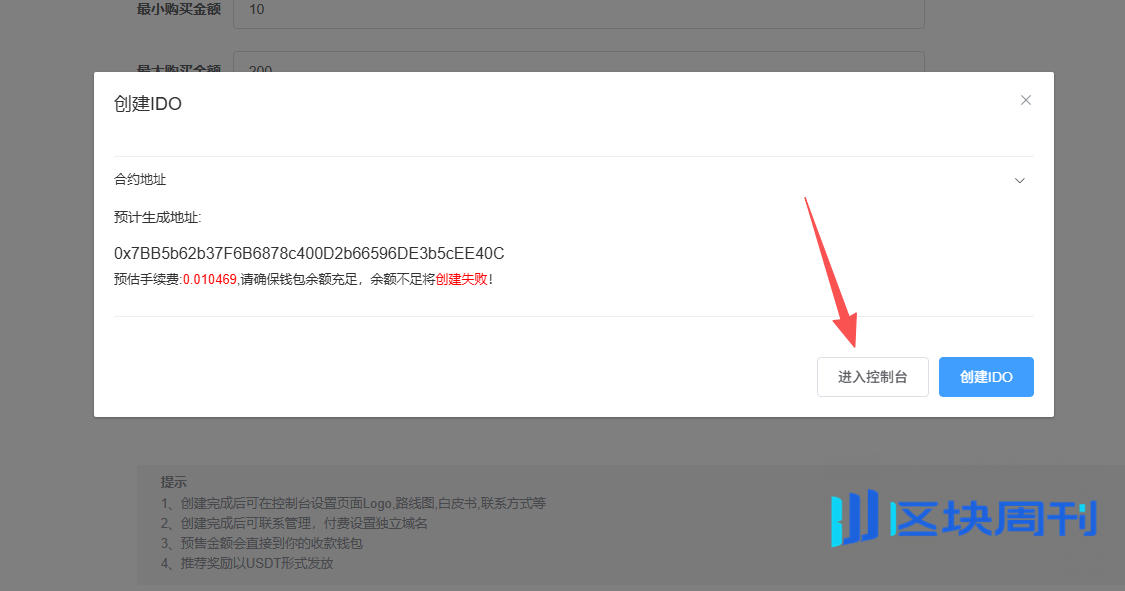The width and height of the screenshot is (1125, 591).
Task: Click the 区块周刊 watermark text
Action: [x=995, y=519]
